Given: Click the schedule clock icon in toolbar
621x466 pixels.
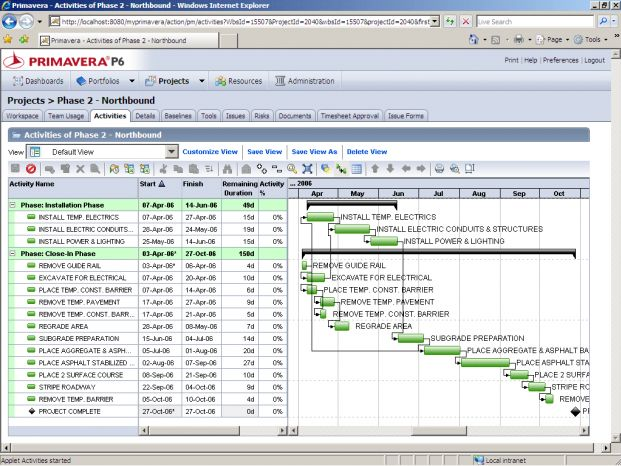Looking at the screenshot, I should [x=114, y=169].
